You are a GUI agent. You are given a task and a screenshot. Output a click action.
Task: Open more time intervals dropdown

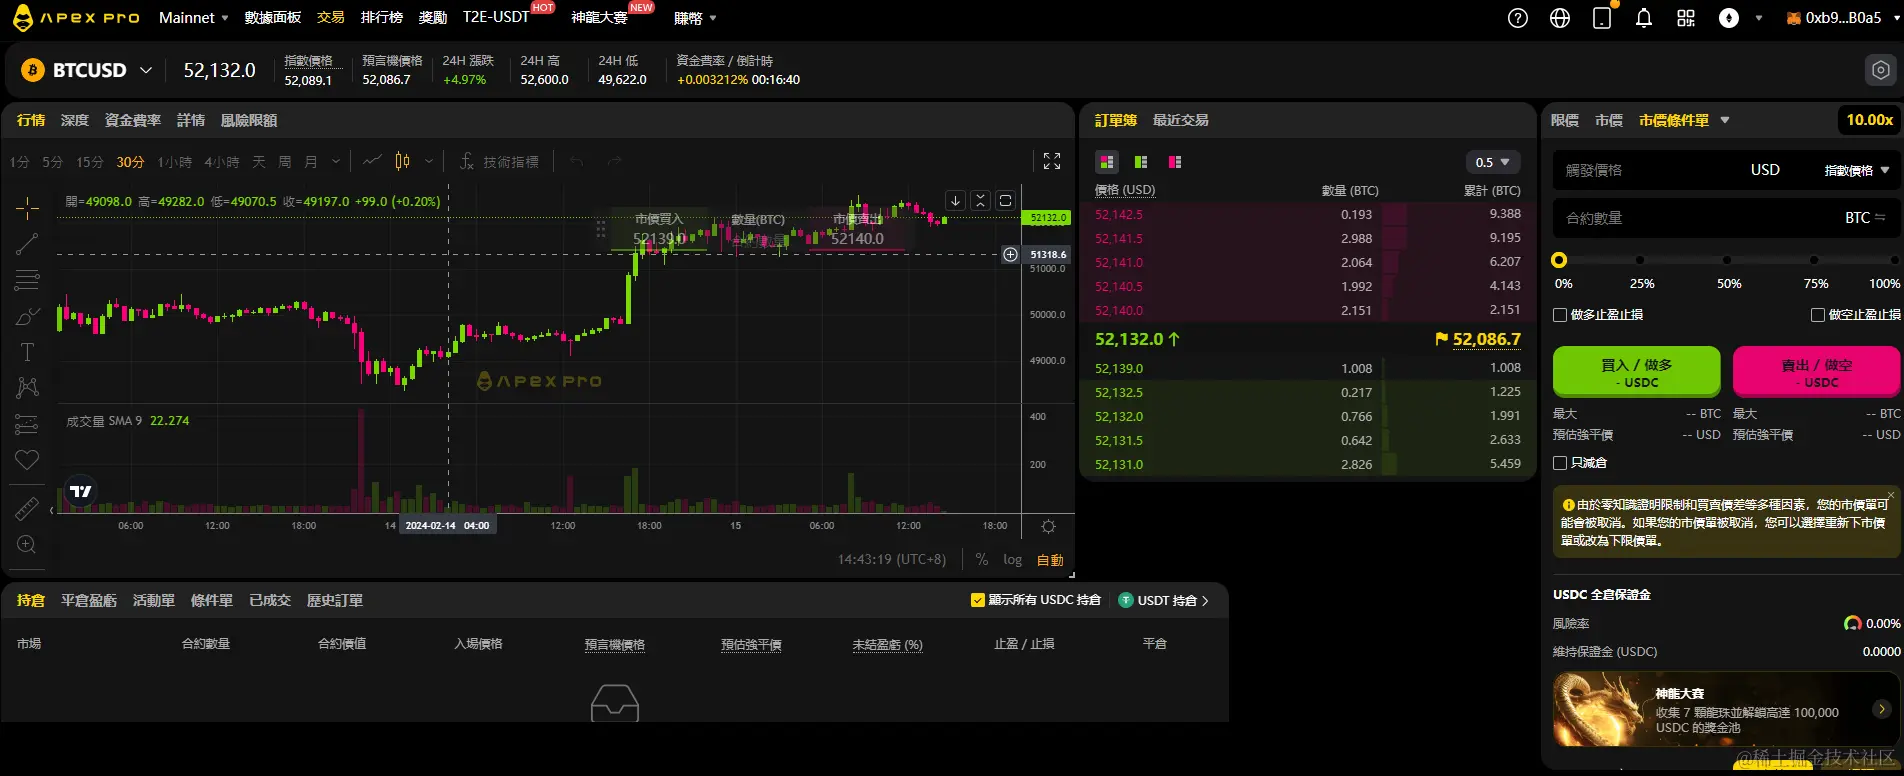336,161
